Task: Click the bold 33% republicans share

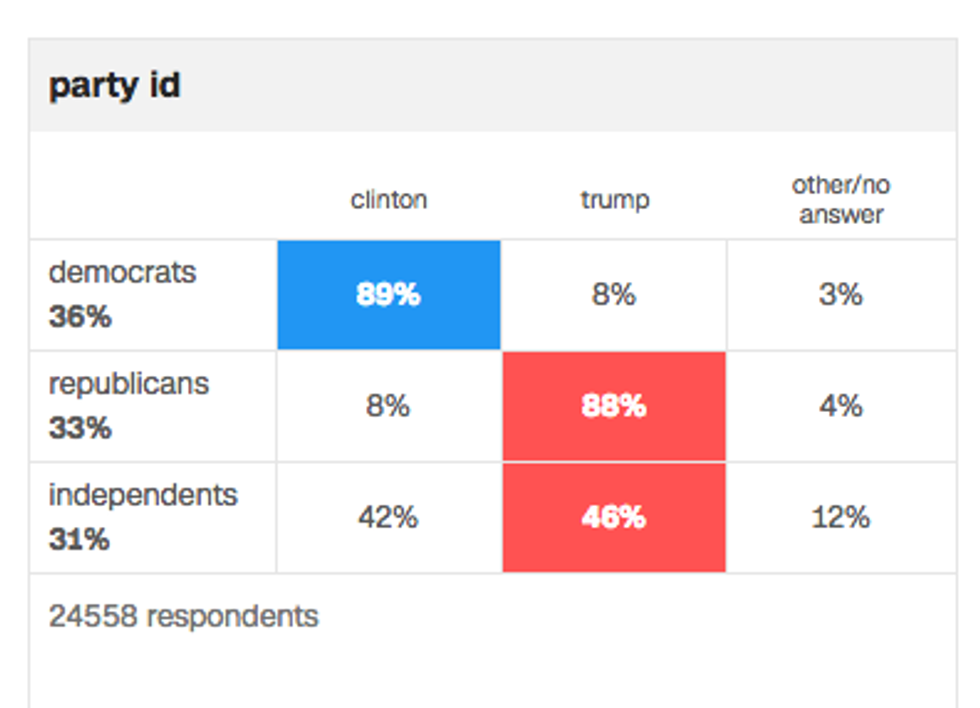Action: coord(79,428)
